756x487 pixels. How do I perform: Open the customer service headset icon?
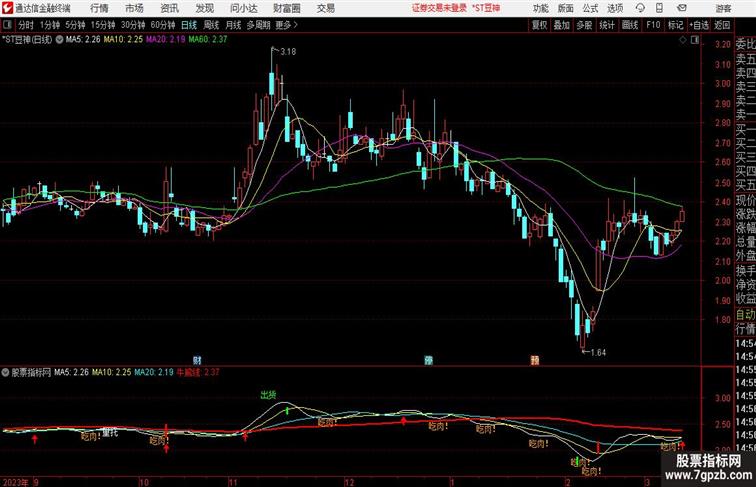click(x=640, y=8)
